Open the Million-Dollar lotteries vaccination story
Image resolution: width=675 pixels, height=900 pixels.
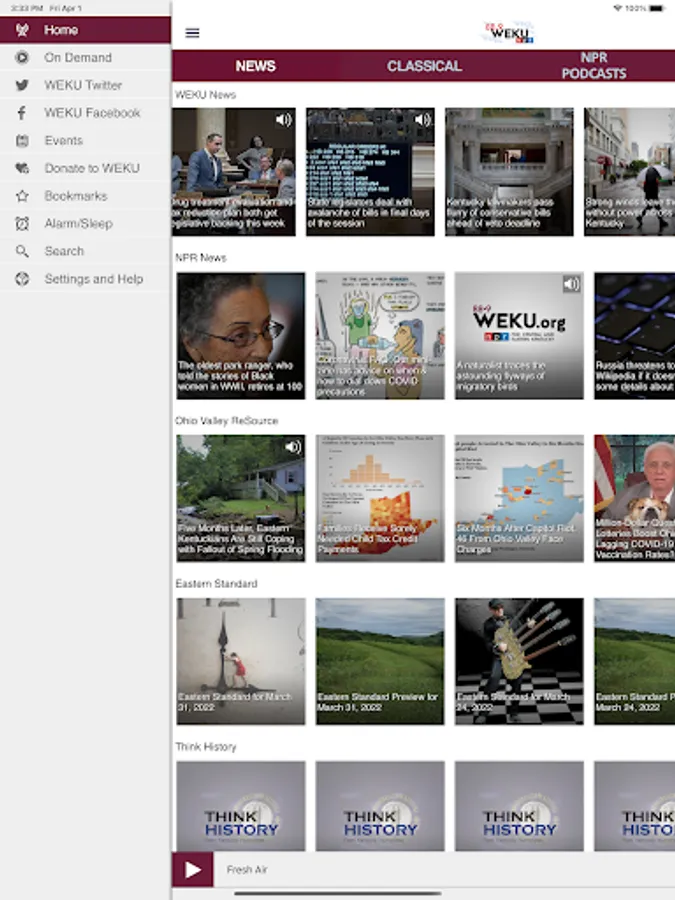point(634,498)
